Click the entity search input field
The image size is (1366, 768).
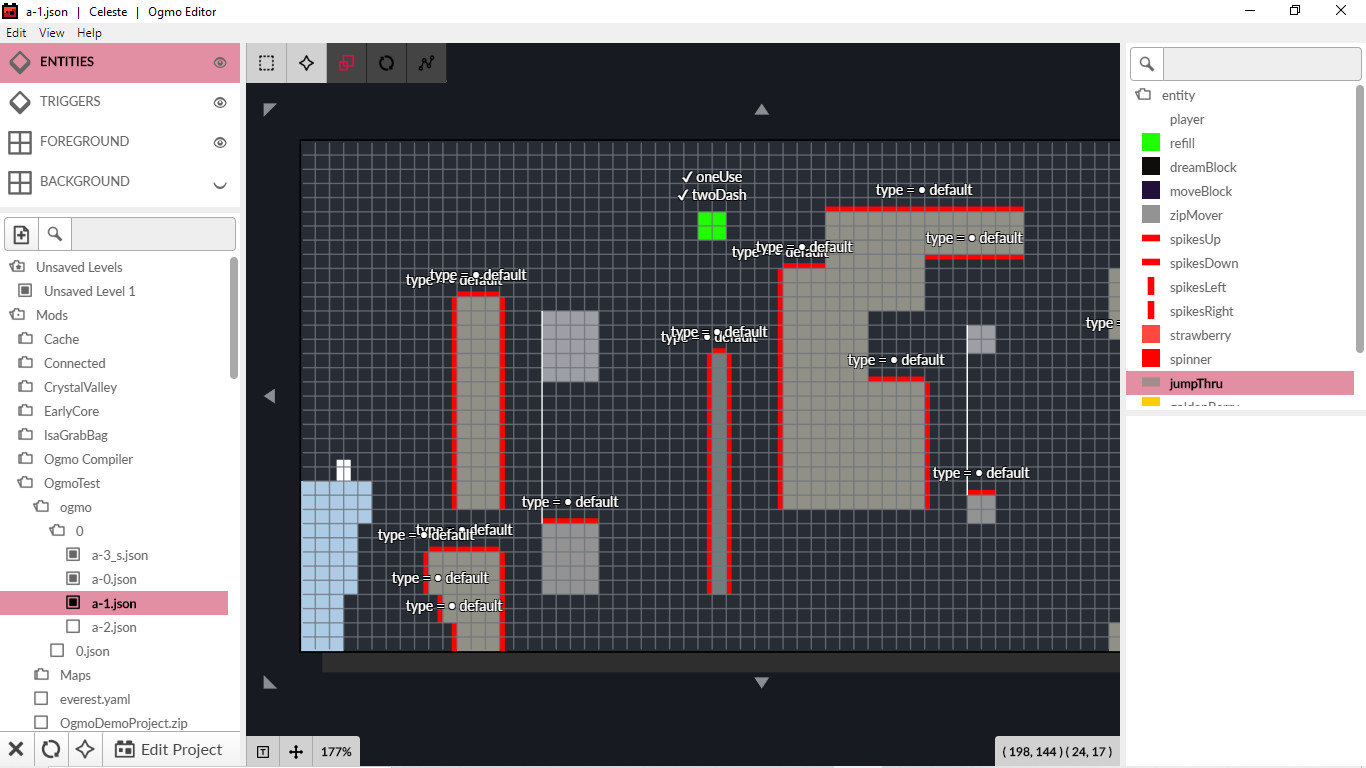click(1262, 63)
